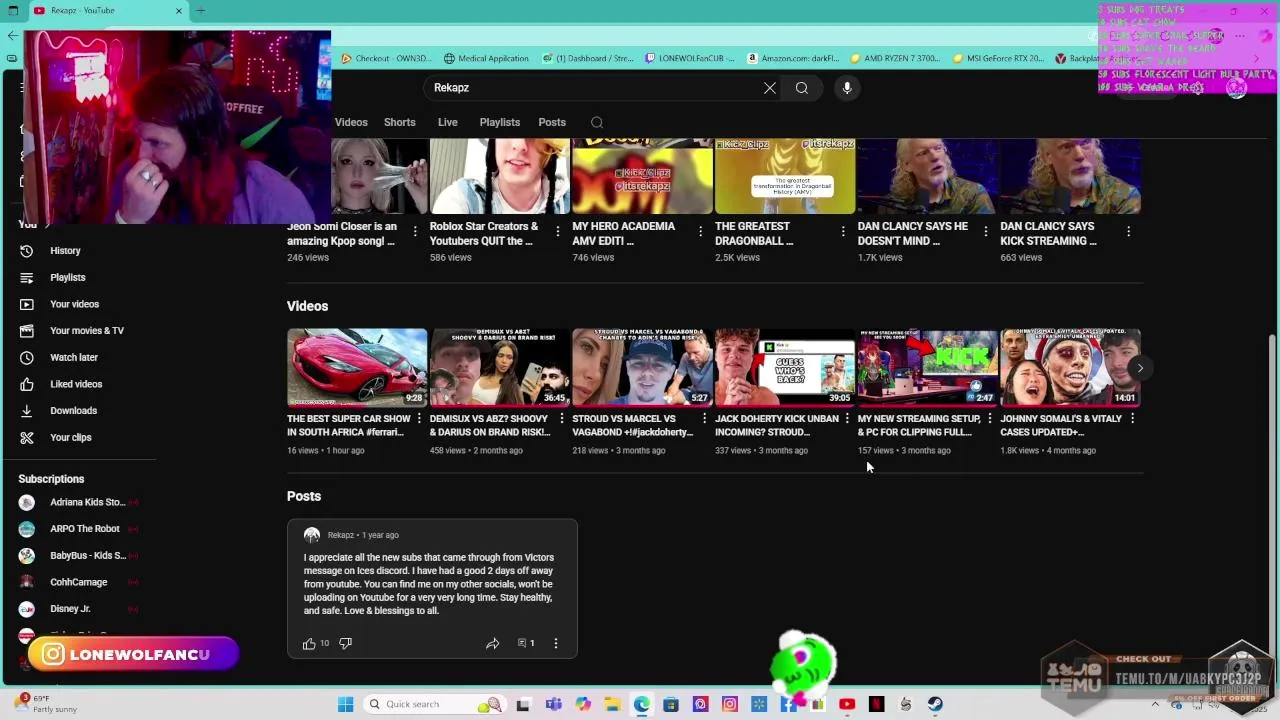Viewport: 1280px width, 720px height.
Task: Click Rekapz avatar on the post
Action: point(312,535)
